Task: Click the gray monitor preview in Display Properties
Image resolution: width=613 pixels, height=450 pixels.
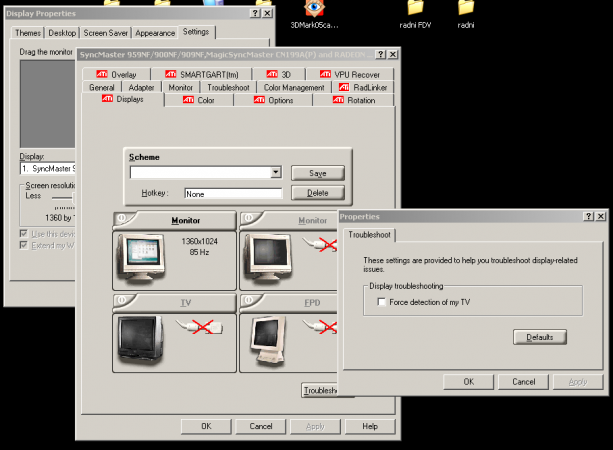Action: pos(47,104)
